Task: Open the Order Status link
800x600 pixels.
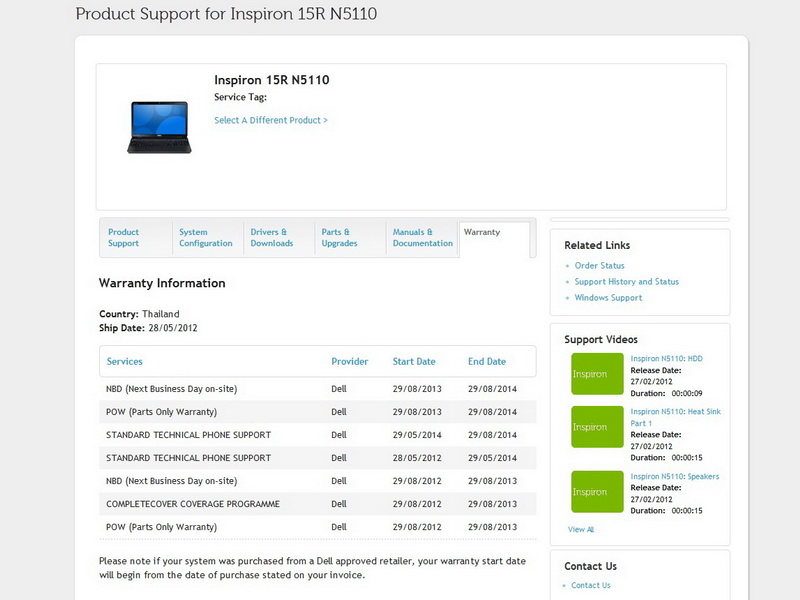Action: point(599,265)
